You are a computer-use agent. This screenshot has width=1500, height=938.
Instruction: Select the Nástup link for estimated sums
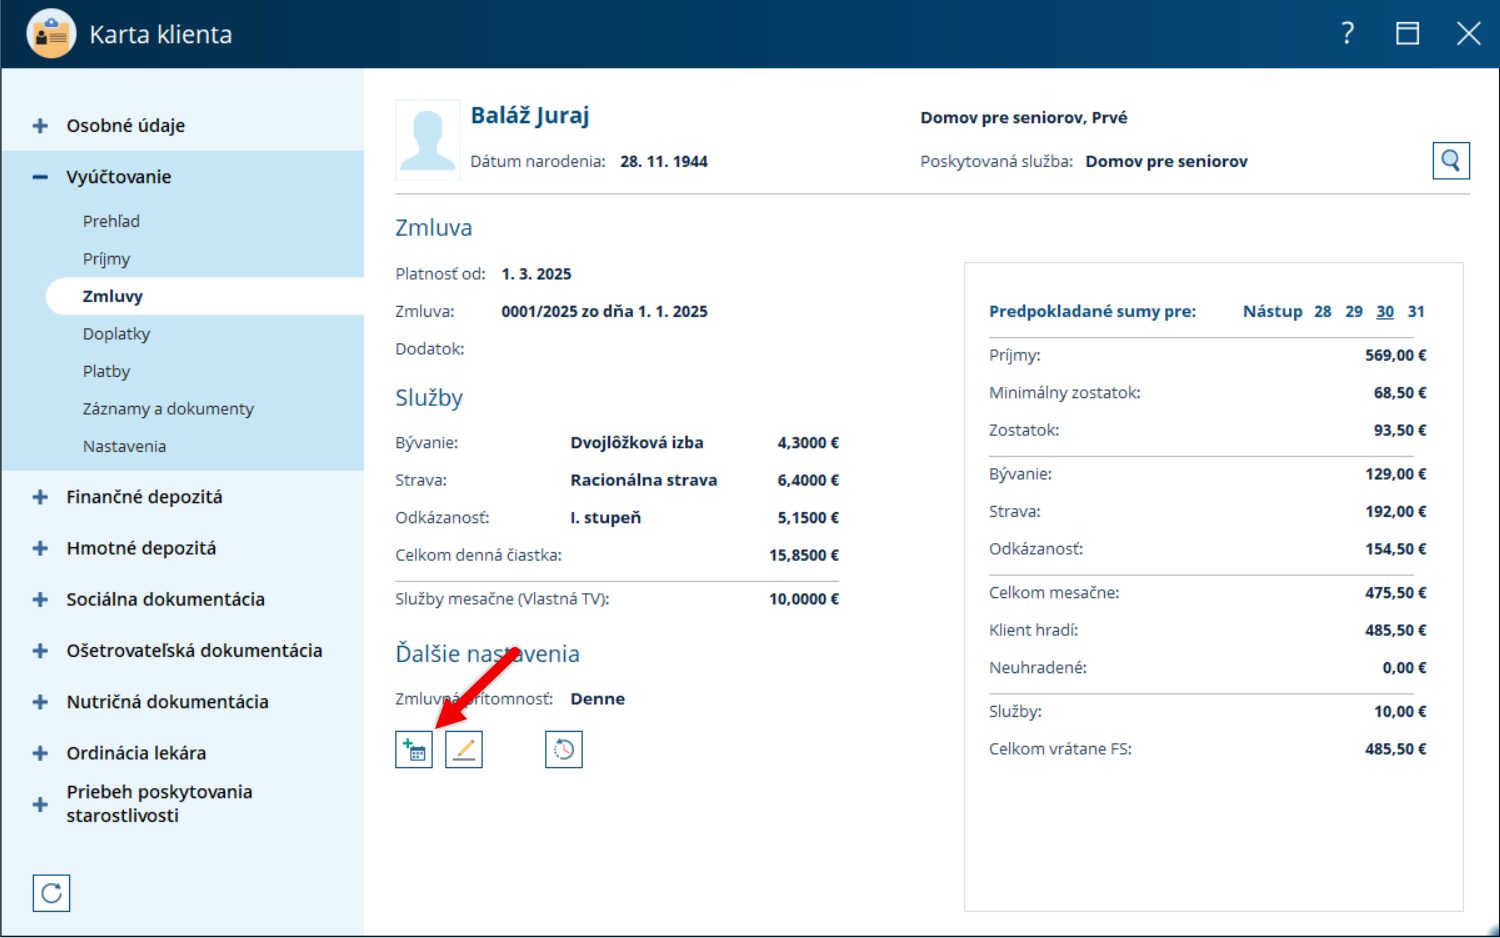(1272, 311)
